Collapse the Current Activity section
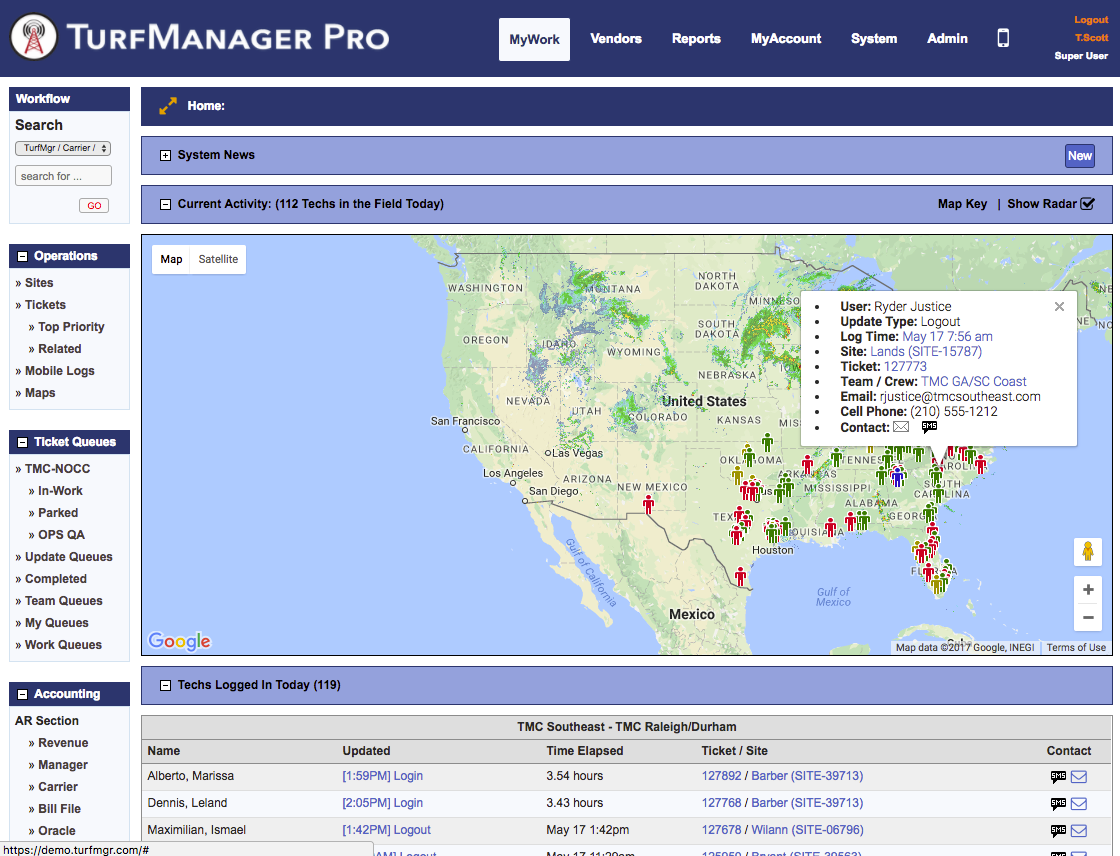1120x856 pixels. (165, 204)
